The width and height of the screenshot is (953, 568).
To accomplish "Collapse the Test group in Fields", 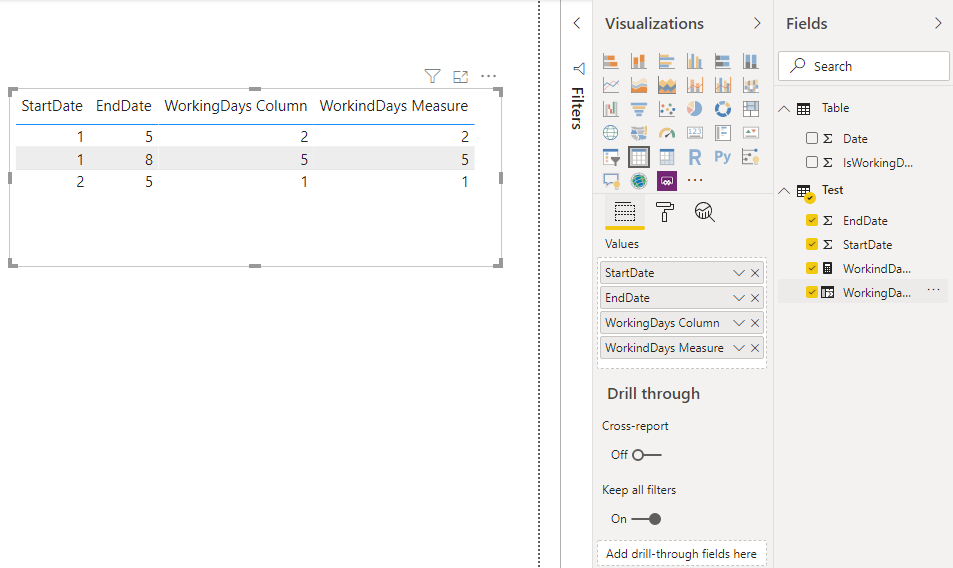I will pos(784,191).
